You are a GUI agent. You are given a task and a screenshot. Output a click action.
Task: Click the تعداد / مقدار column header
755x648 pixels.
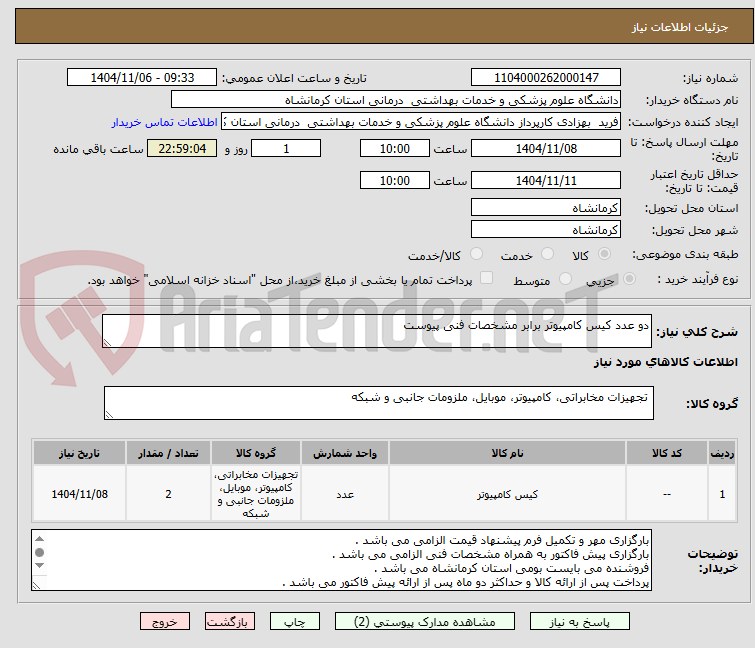pos(168,453)
